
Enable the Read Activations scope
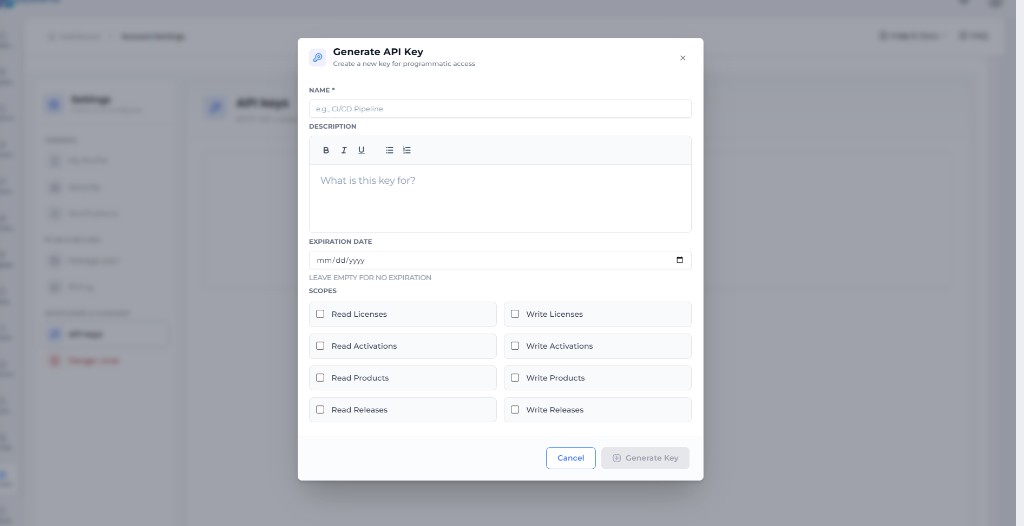[320, 346]
